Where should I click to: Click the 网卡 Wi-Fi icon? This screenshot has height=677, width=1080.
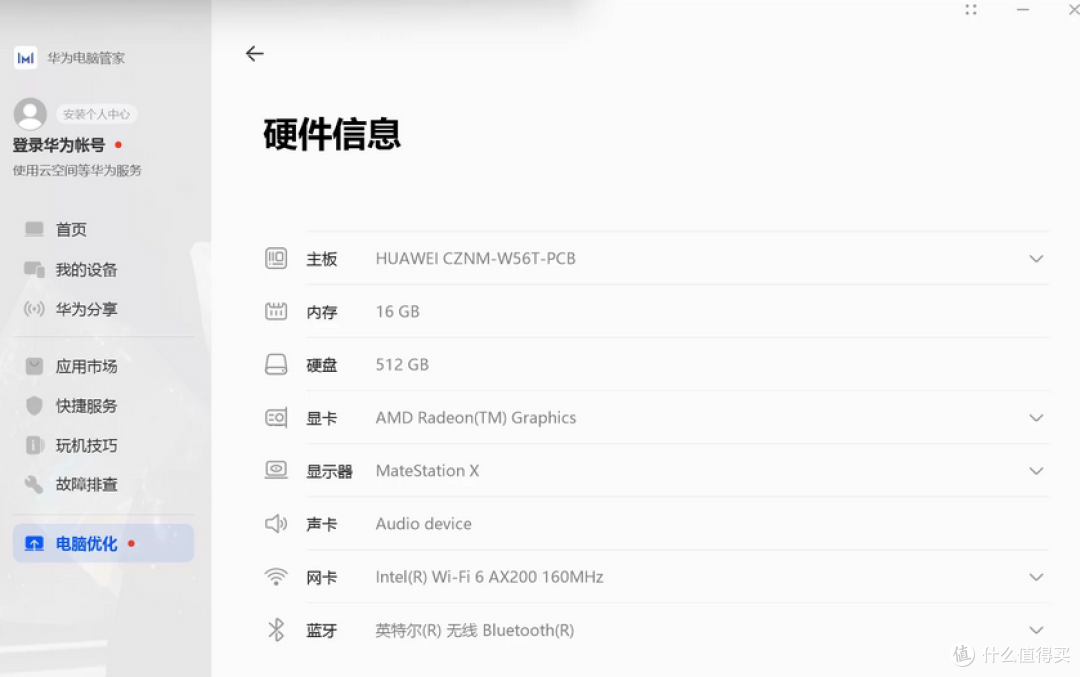click(x=276, y=576)
